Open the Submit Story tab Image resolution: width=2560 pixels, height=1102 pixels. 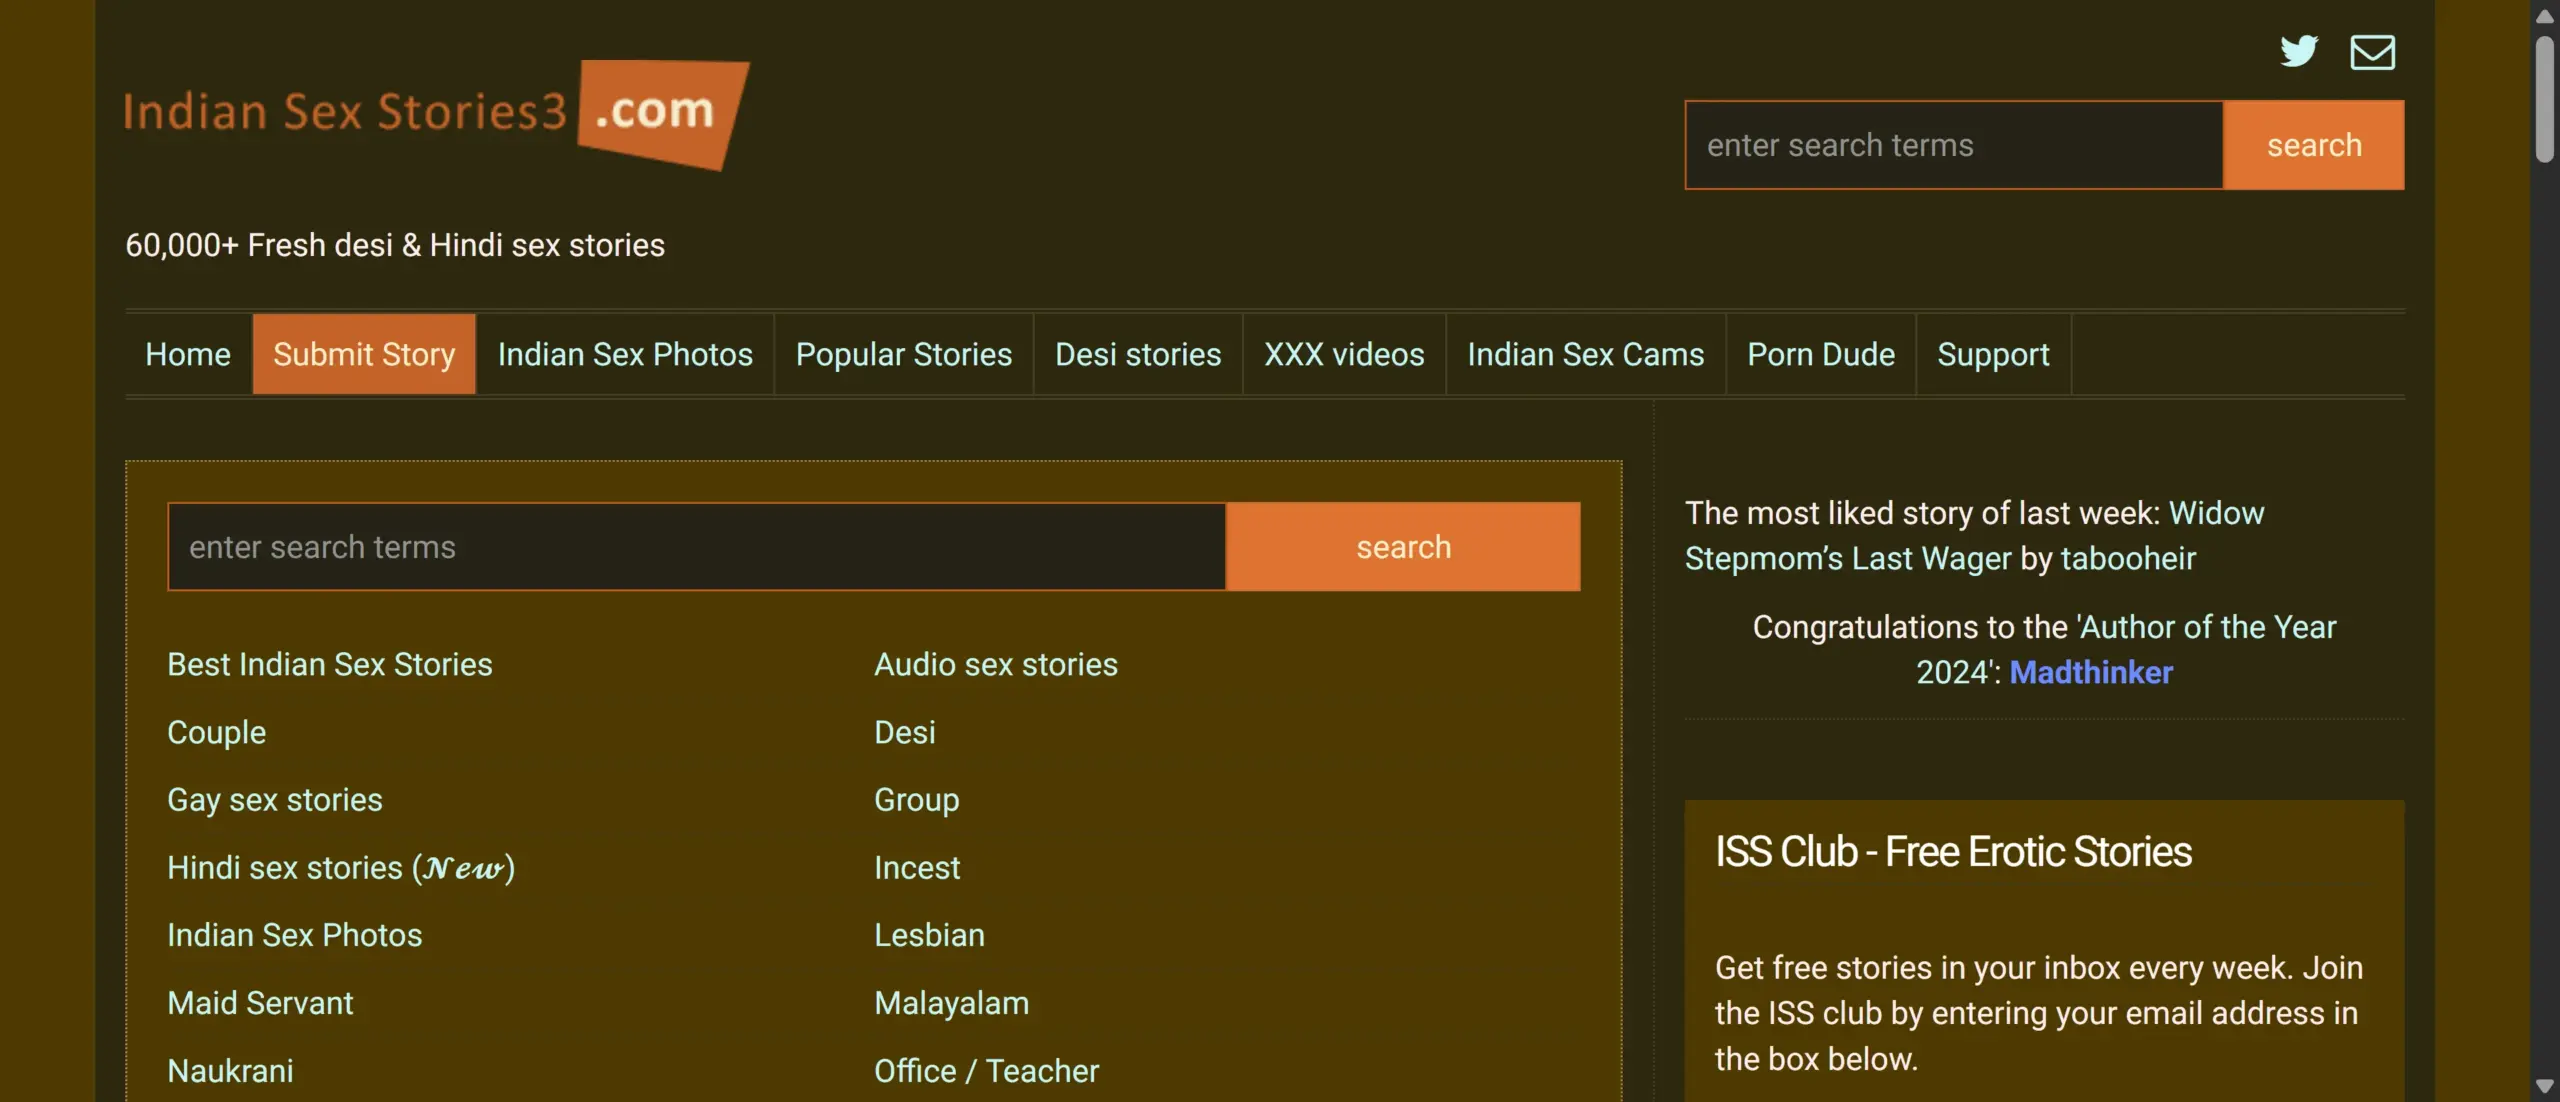364,354
